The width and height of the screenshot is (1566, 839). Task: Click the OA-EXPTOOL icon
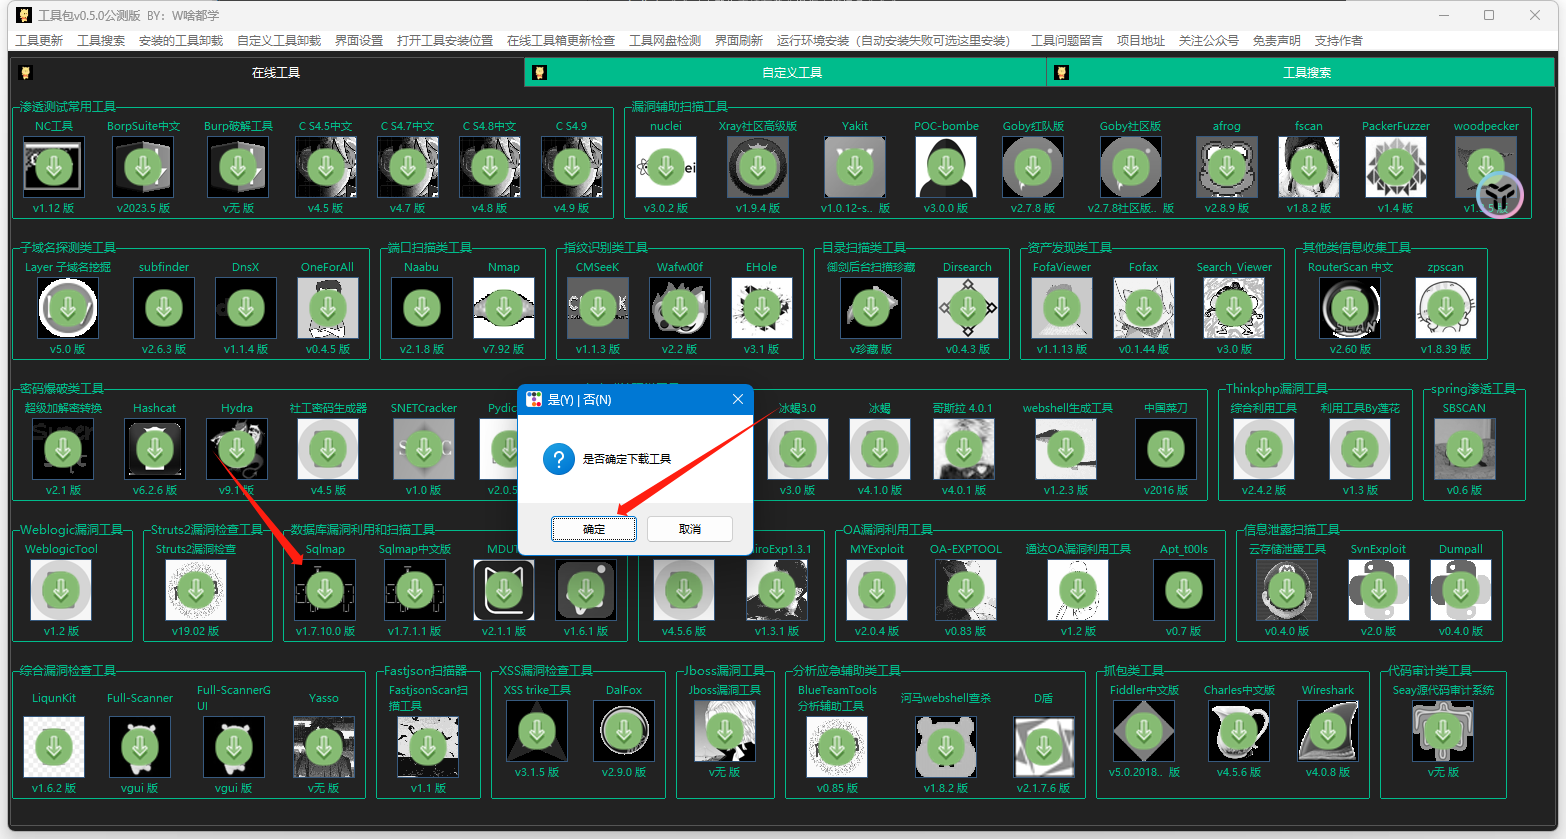point(966,590)
